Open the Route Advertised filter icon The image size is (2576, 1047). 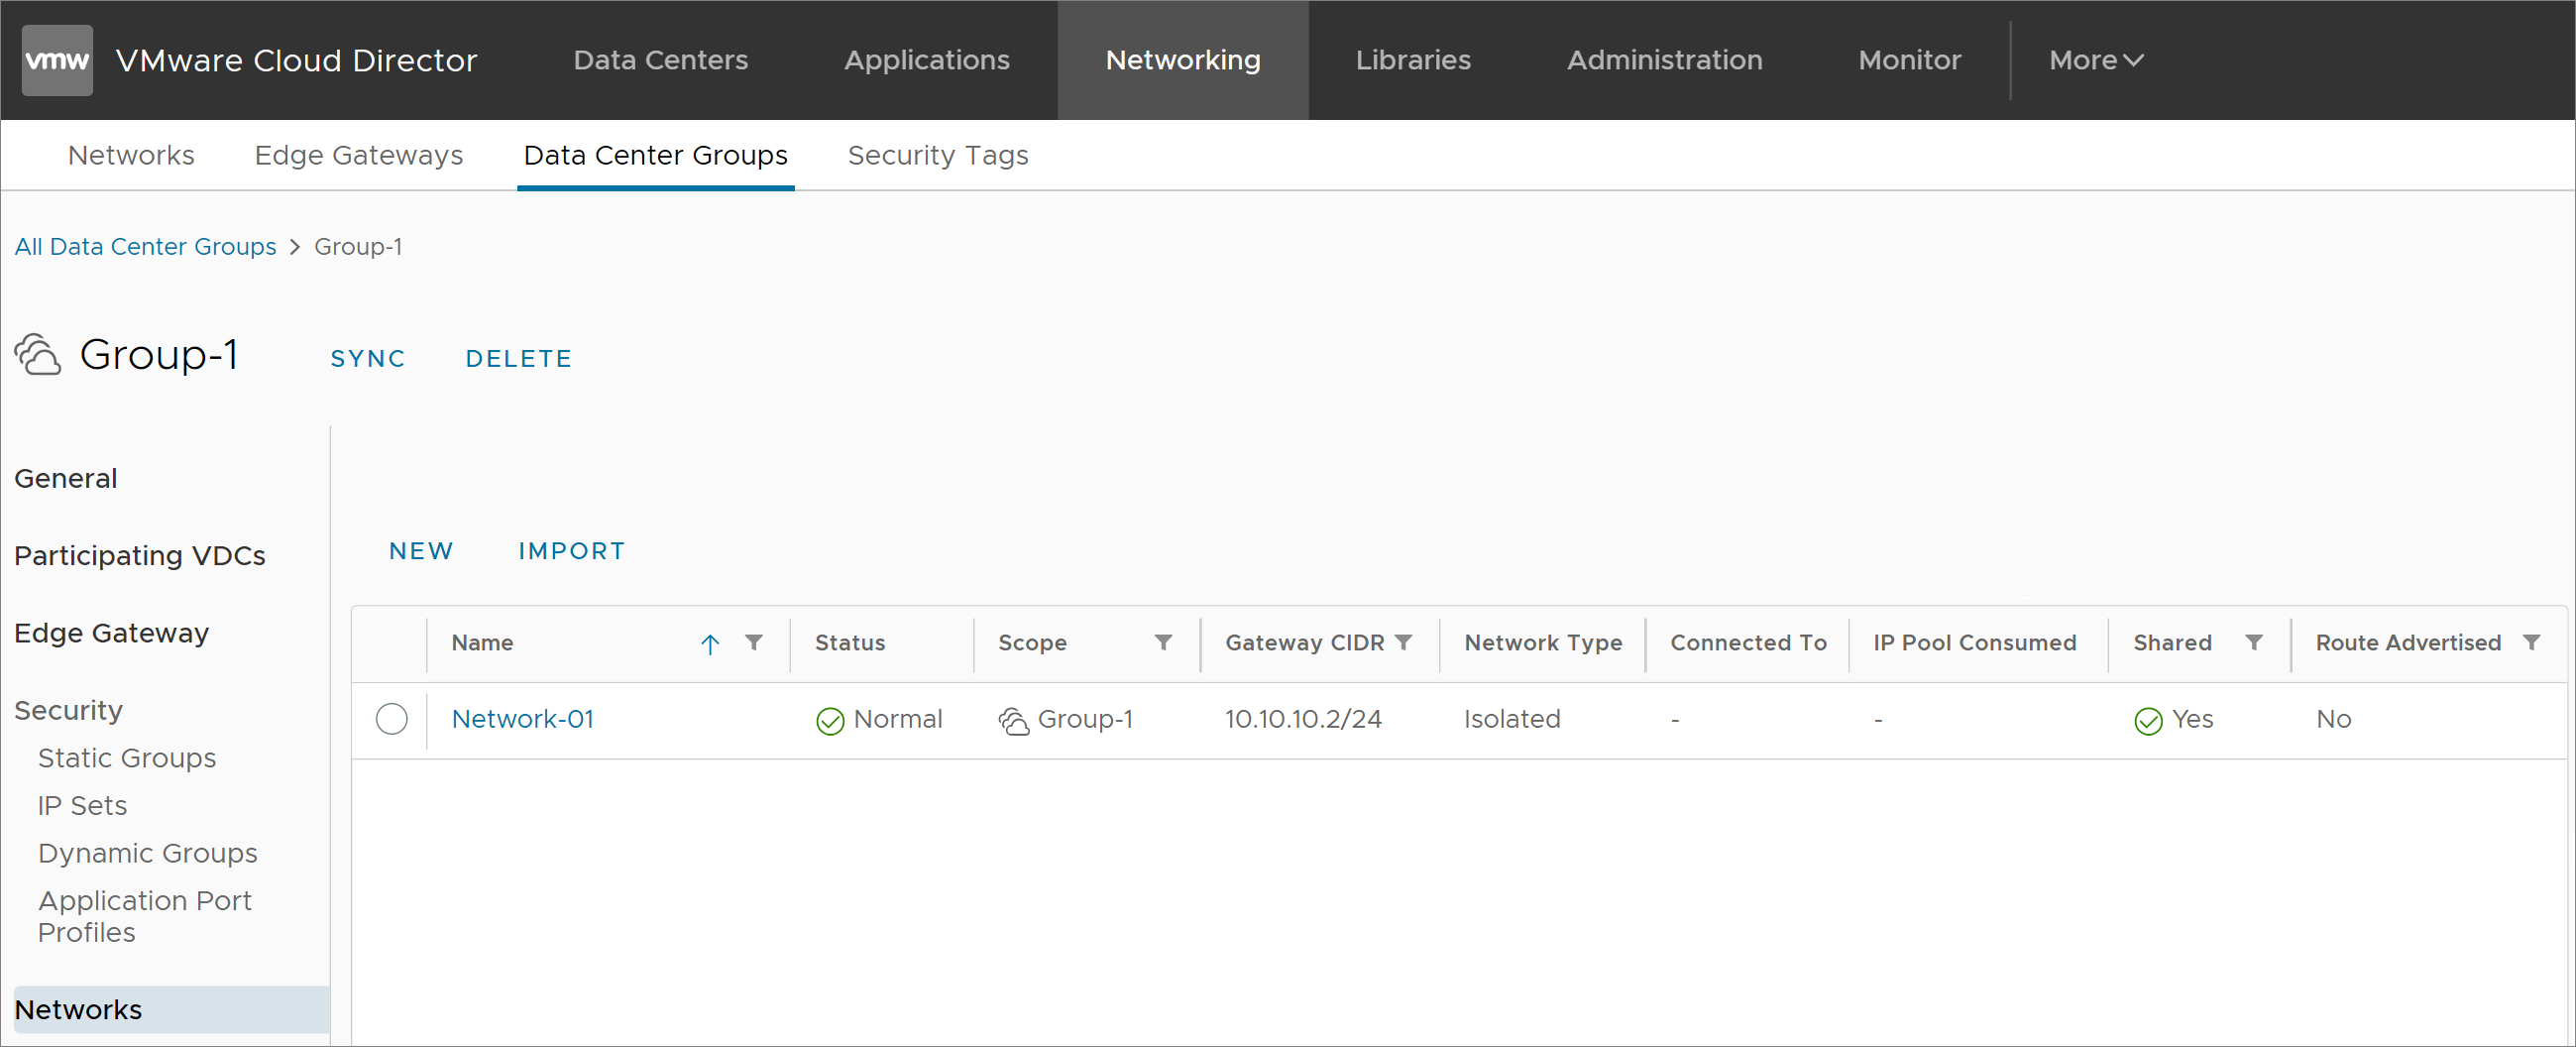click(x=2531, y=643)
